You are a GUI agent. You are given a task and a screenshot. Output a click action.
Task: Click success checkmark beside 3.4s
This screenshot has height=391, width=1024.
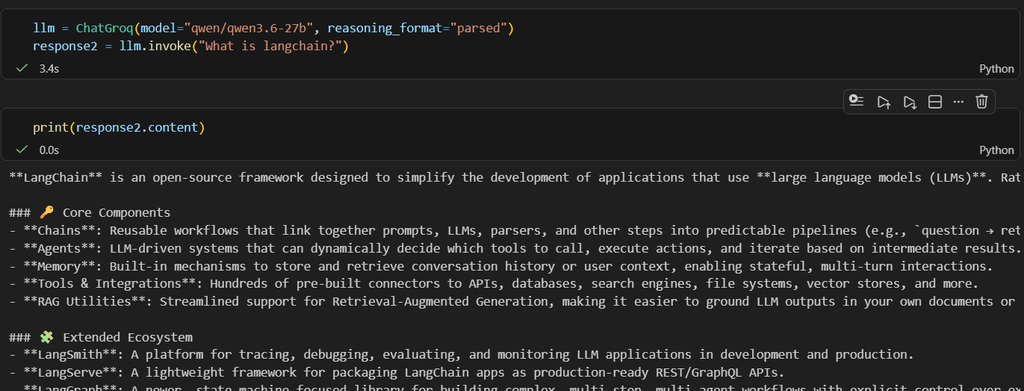point(22,68)
